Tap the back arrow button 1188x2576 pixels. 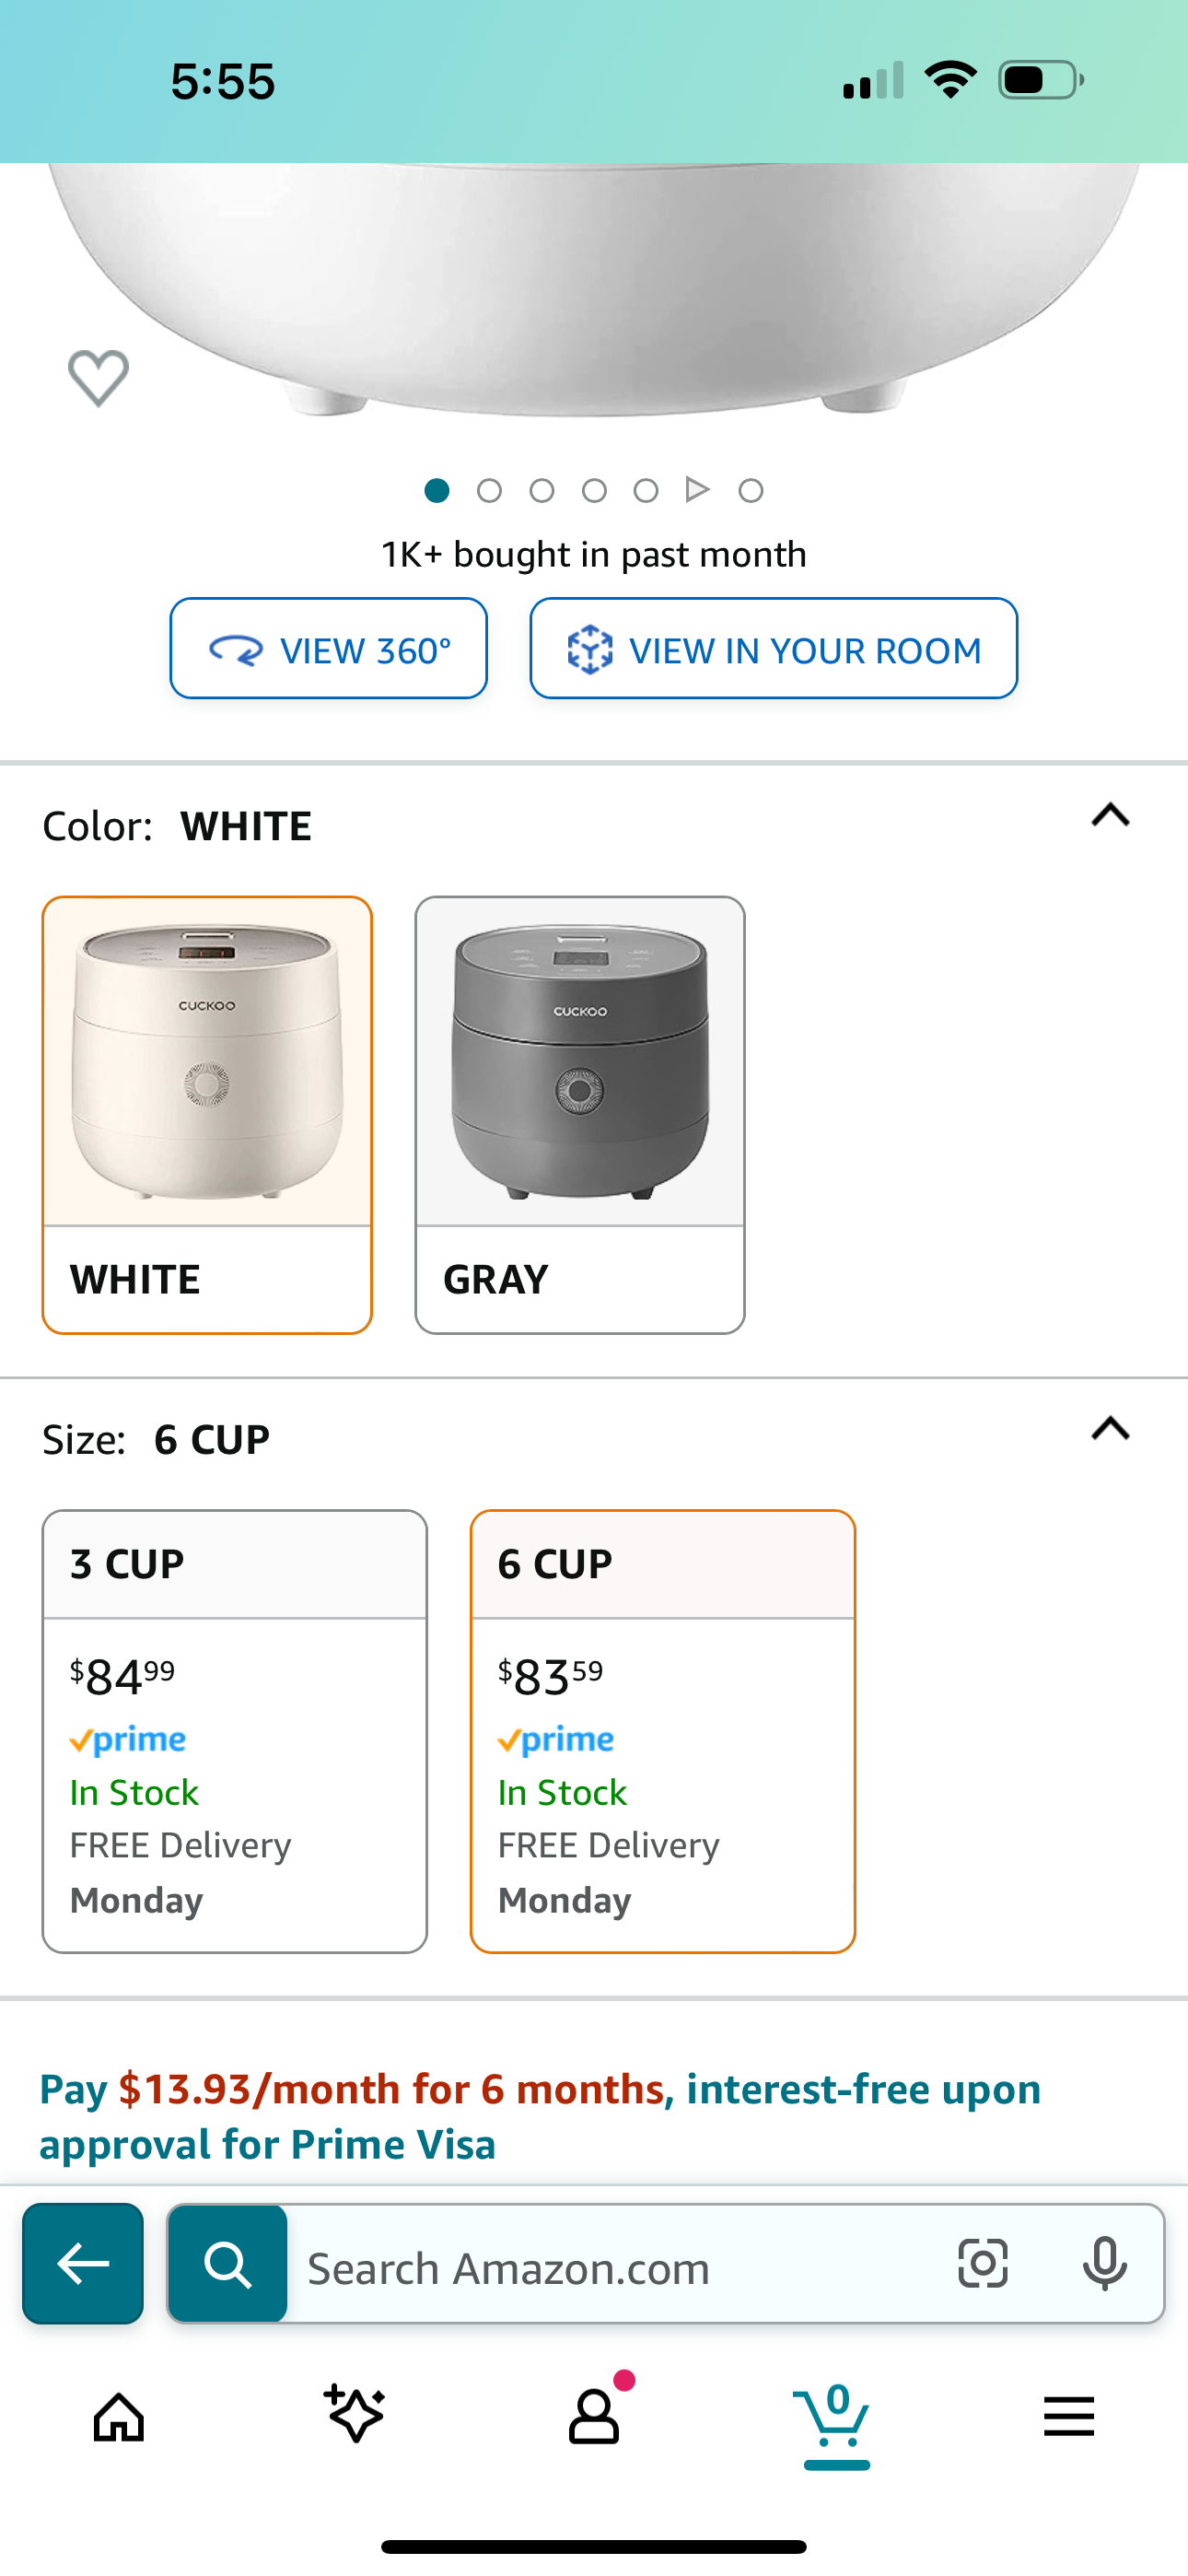coord(83,2262)
